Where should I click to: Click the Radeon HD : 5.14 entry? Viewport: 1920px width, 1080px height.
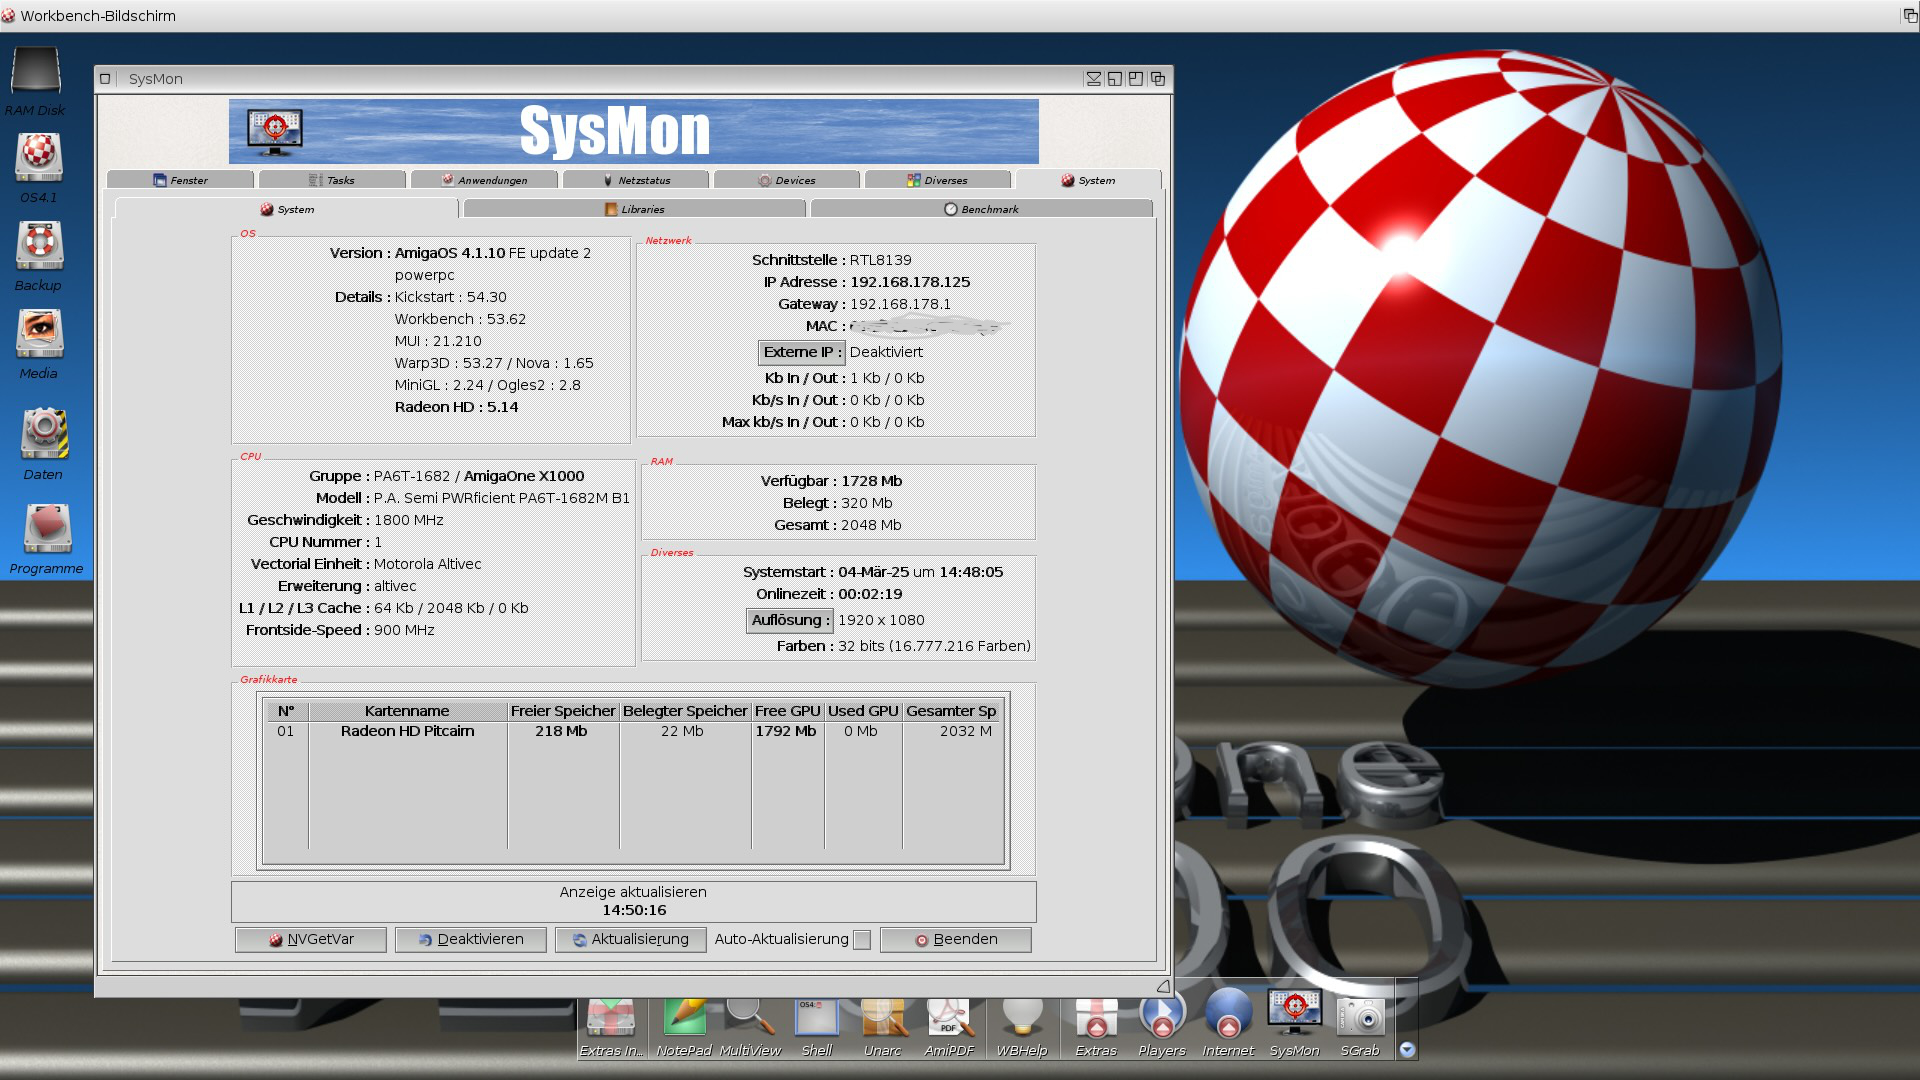[x=456, y=407]
